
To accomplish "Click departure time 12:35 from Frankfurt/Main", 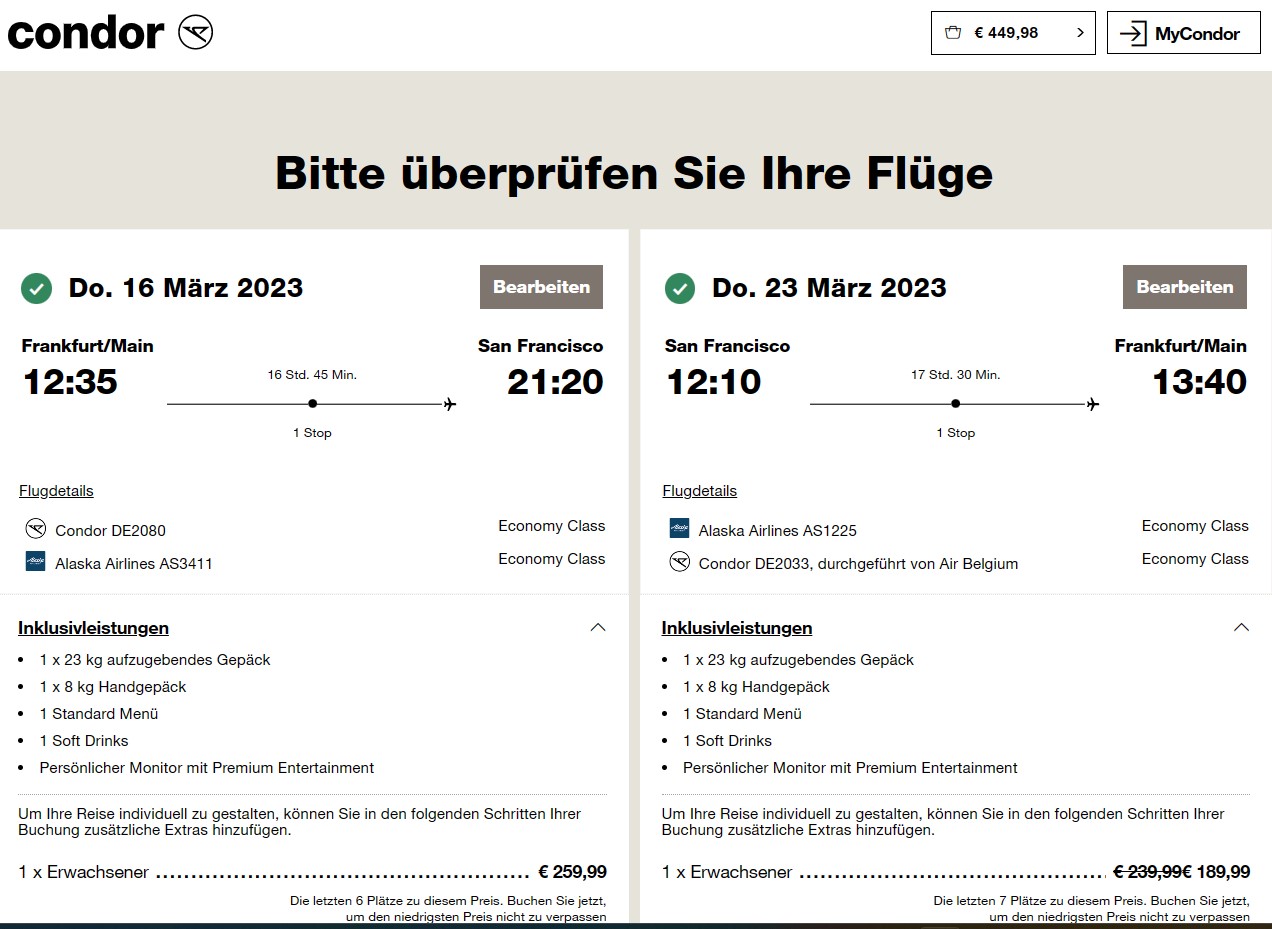I will point(70,382).
